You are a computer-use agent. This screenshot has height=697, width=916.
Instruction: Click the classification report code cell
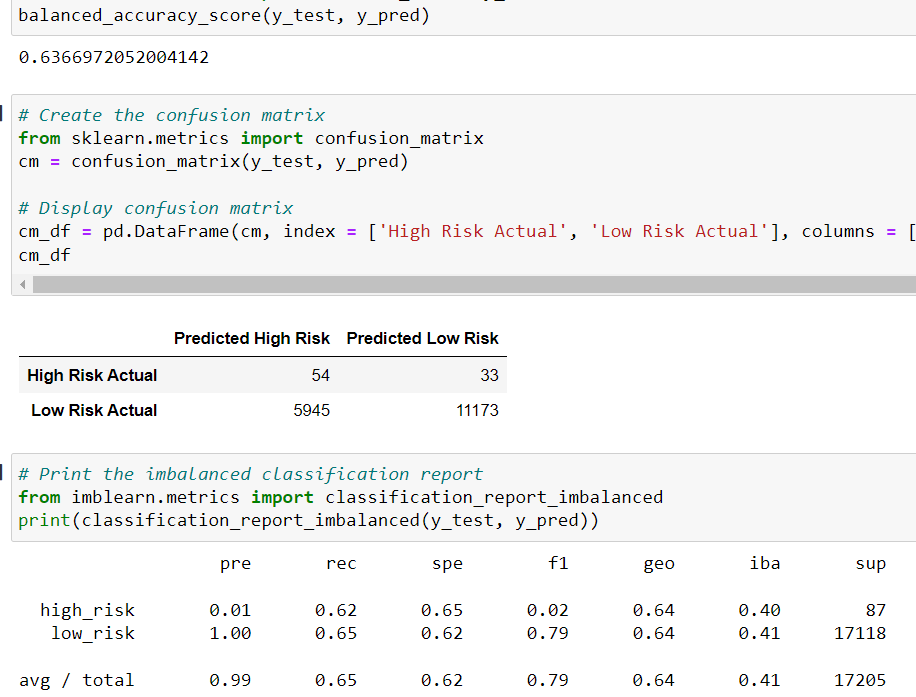[x=464, y=497]
